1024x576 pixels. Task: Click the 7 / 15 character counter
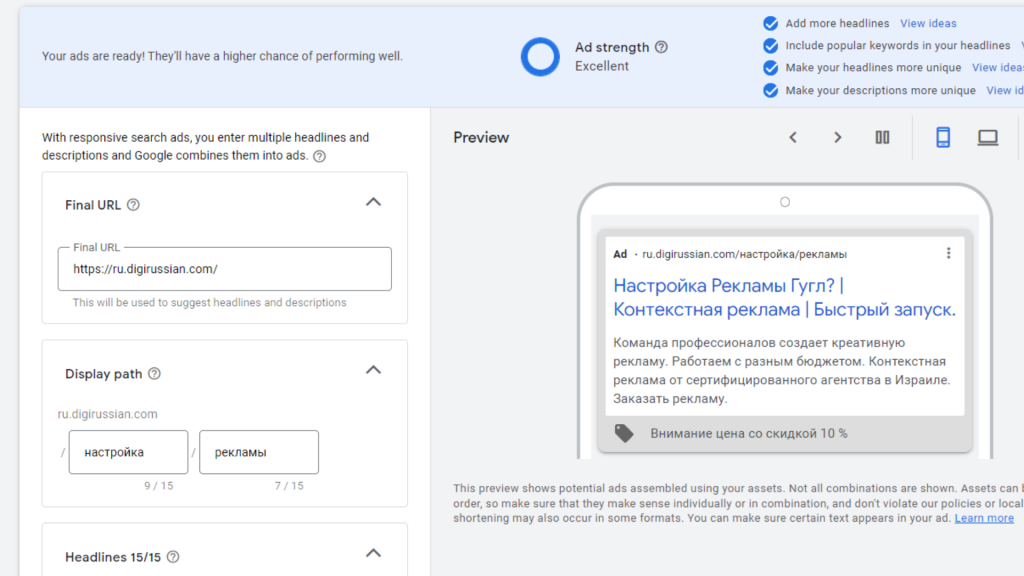(x=289, y=486)
